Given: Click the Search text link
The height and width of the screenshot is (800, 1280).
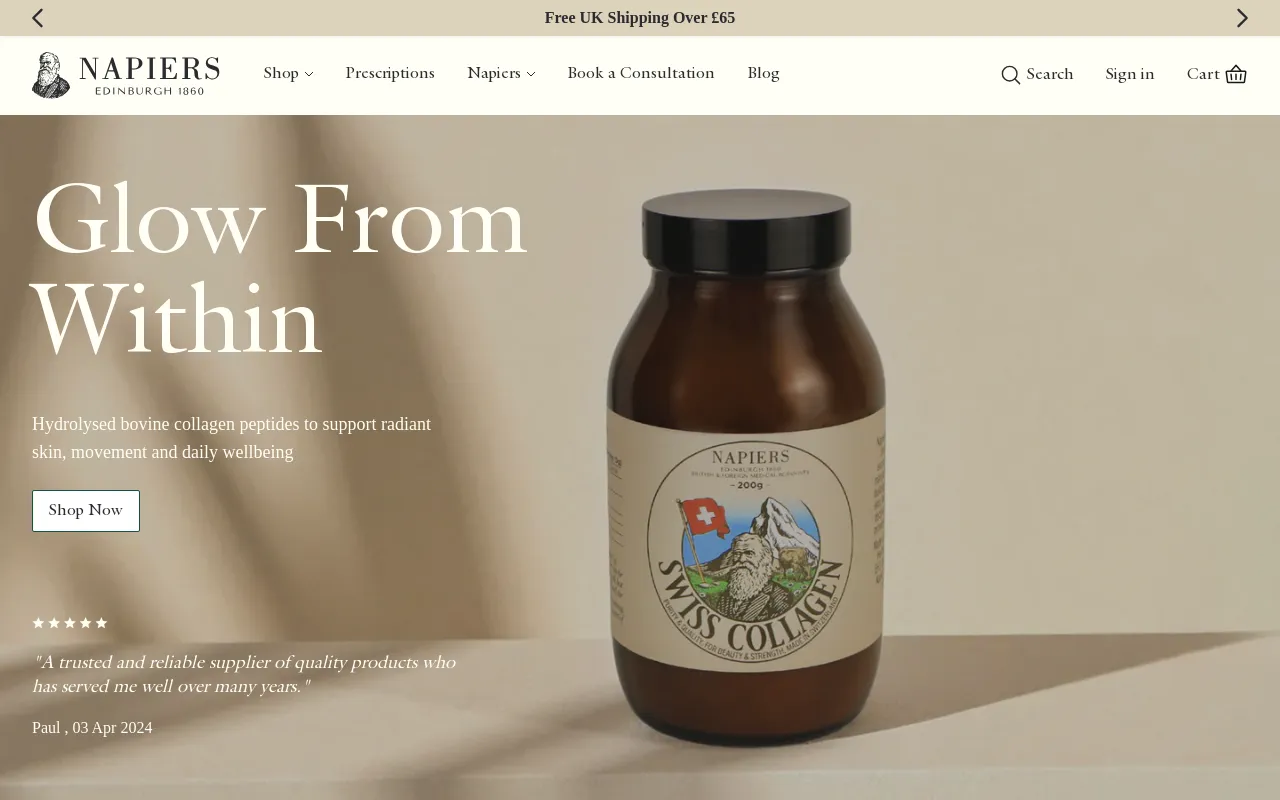Looking at the screenshot, I should [x=1050, y=74].
